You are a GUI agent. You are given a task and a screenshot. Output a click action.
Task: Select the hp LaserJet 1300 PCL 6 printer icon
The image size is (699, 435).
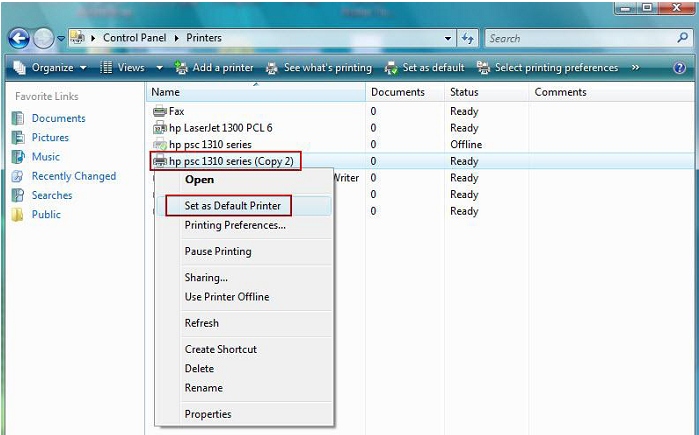160,128
